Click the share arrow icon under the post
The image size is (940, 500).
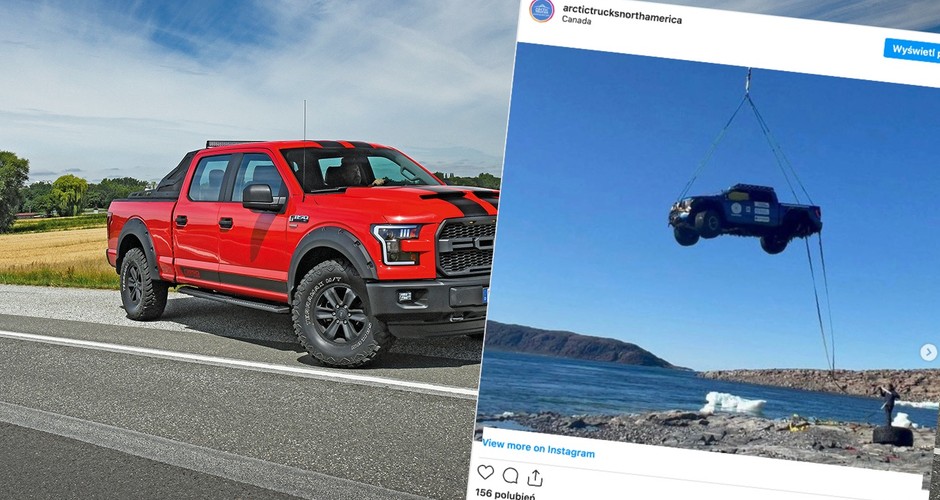535,478
